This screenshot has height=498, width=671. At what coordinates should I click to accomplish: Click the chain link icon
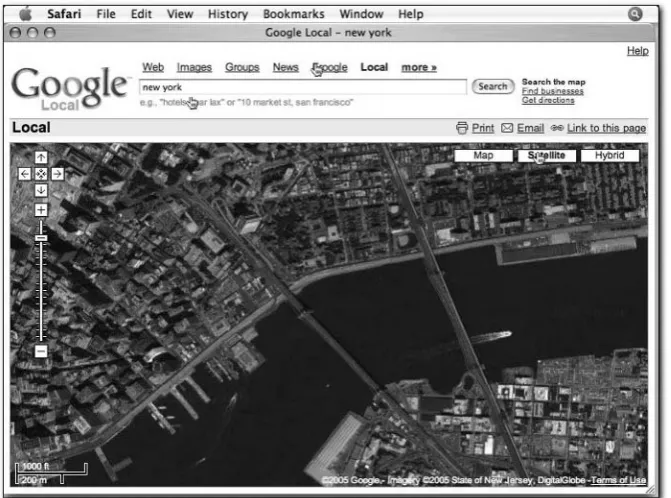(557, 128)
